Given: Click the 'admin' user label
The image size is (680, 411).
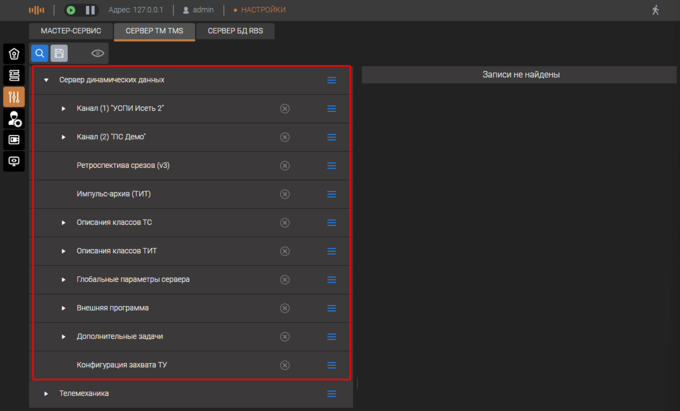Looking at the screenshot, I should point(200,10).
